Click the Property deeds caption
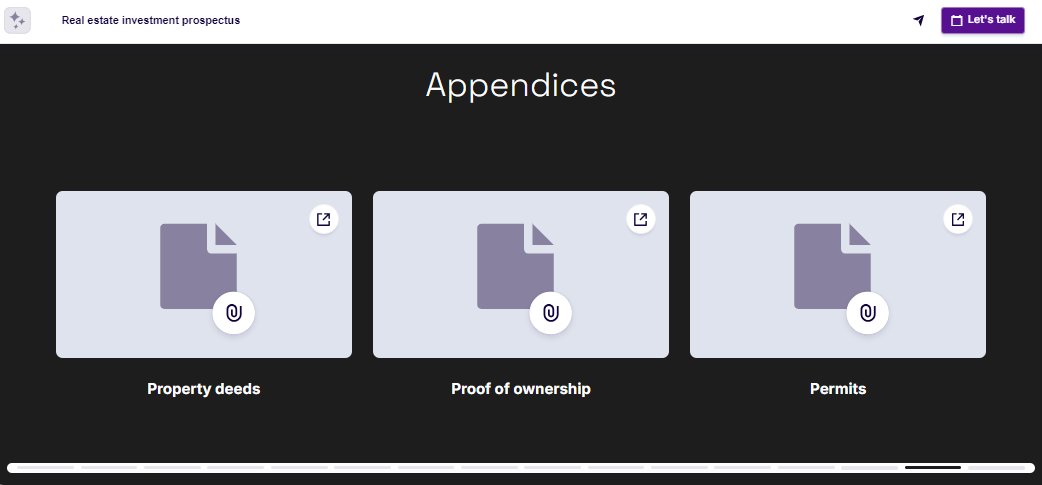 (x=203, y=389)
